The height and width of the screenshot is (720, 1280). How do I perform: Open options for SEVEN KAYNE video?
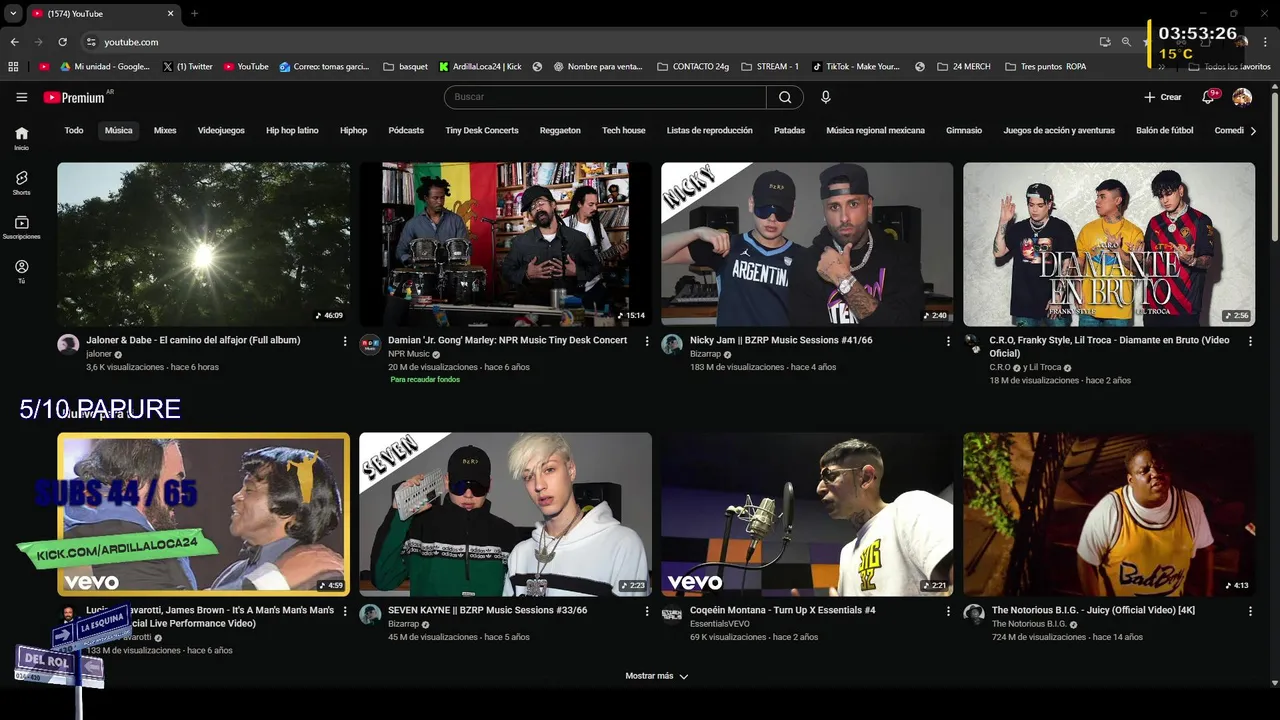click(647, 611)
